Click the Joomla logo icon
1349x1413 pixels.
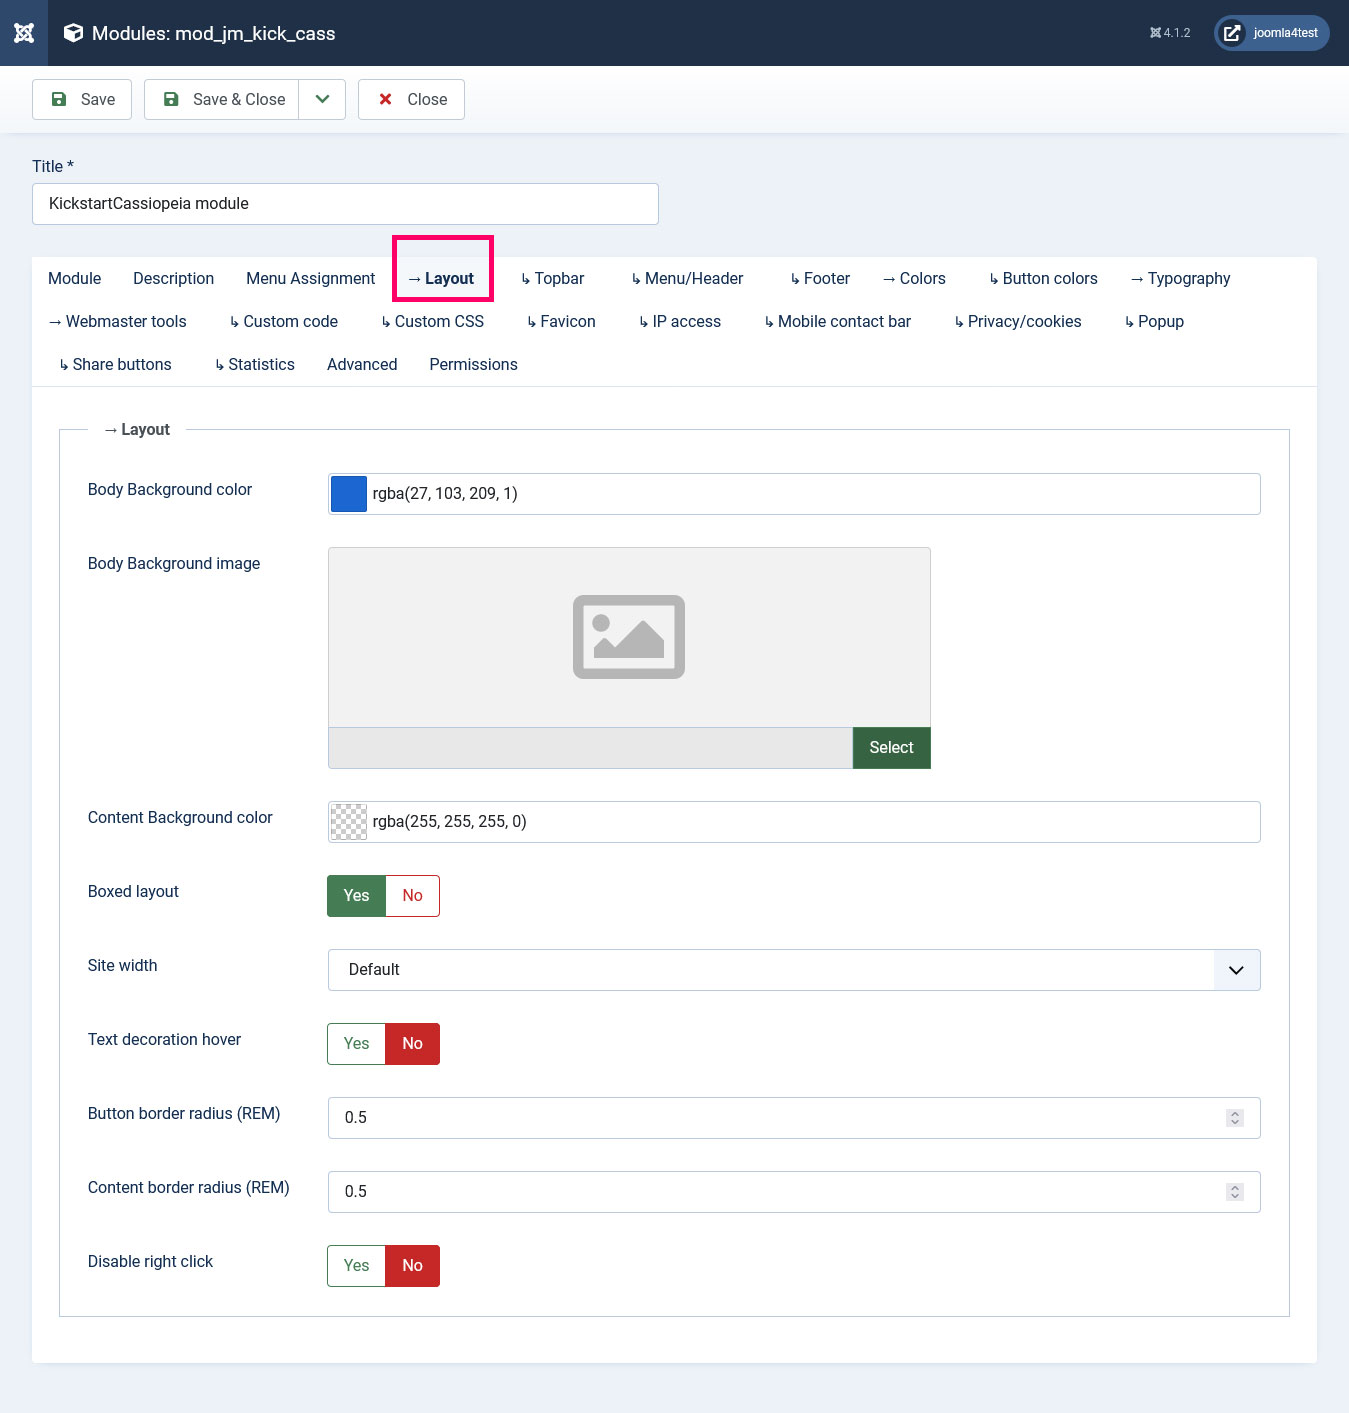24,33
